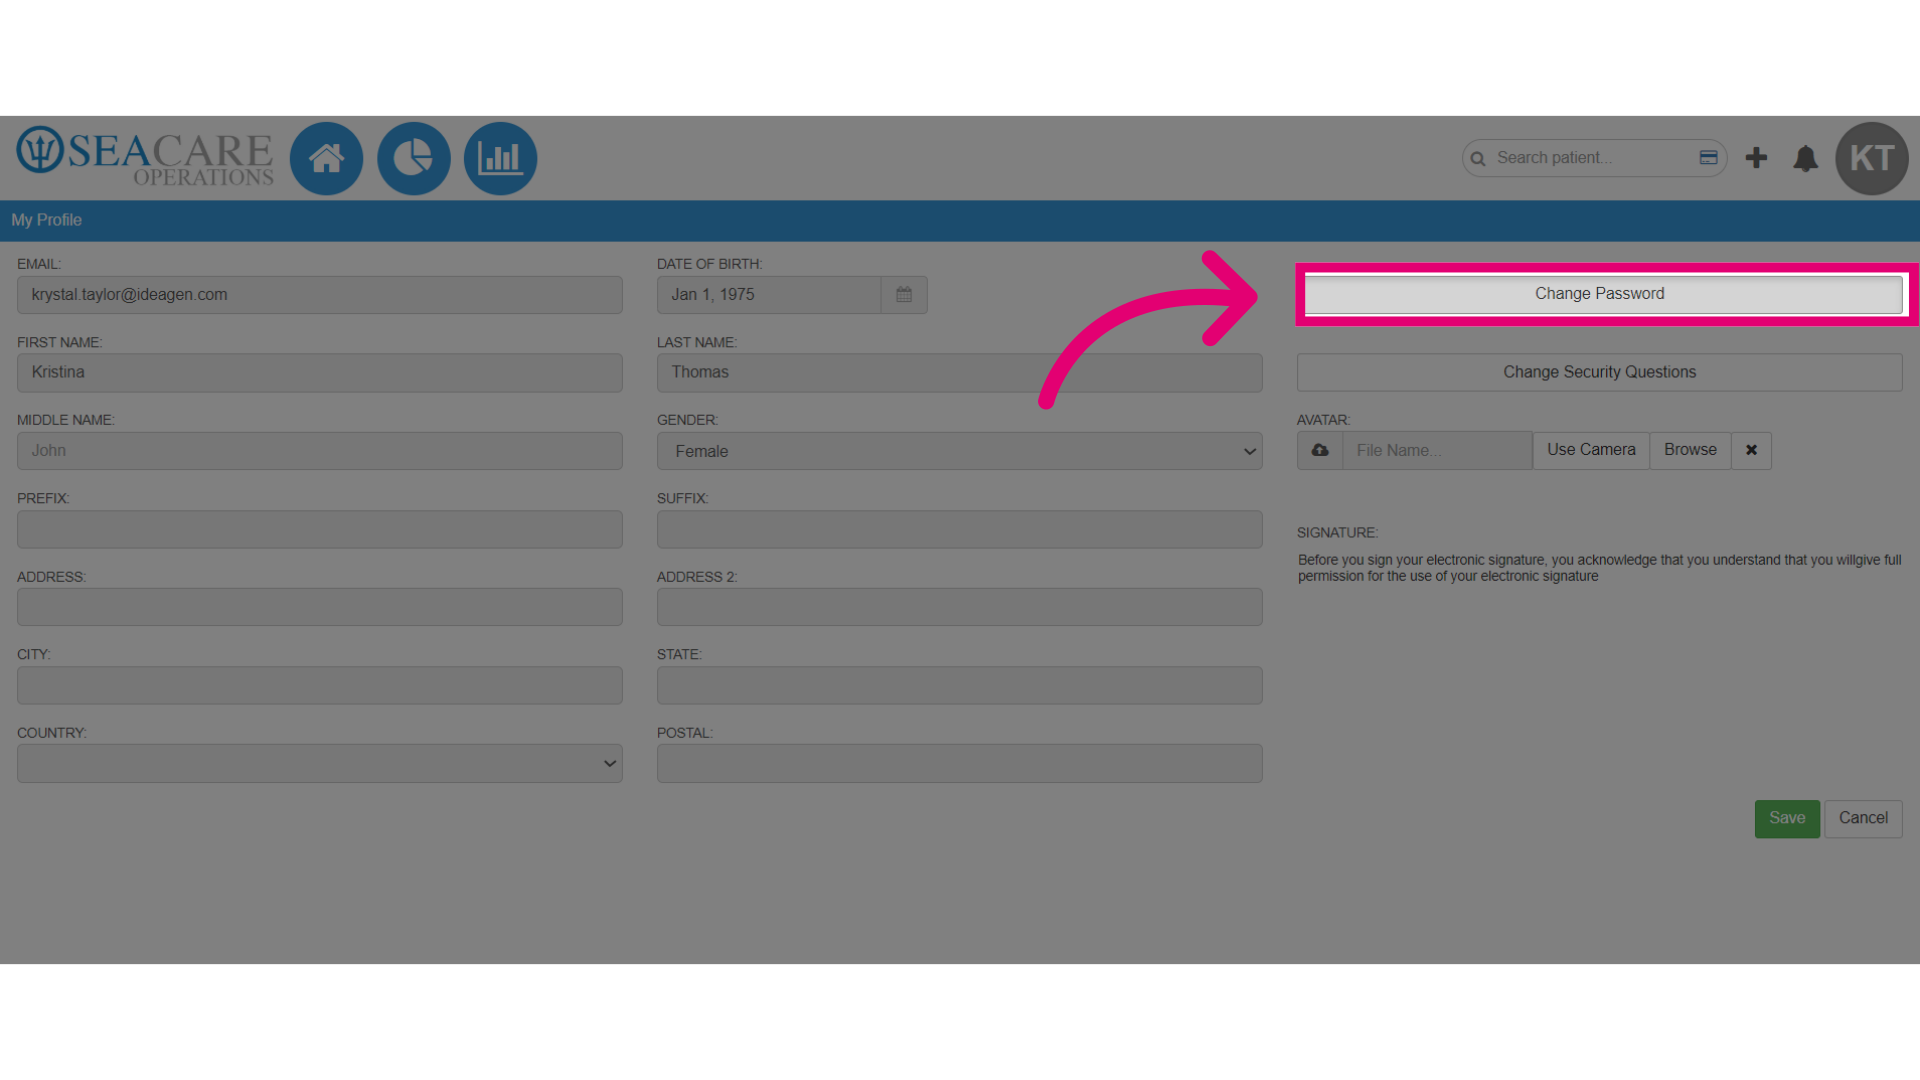Click the avatar File Name field
The image size is (1920, 1080).
(1437, 451)
